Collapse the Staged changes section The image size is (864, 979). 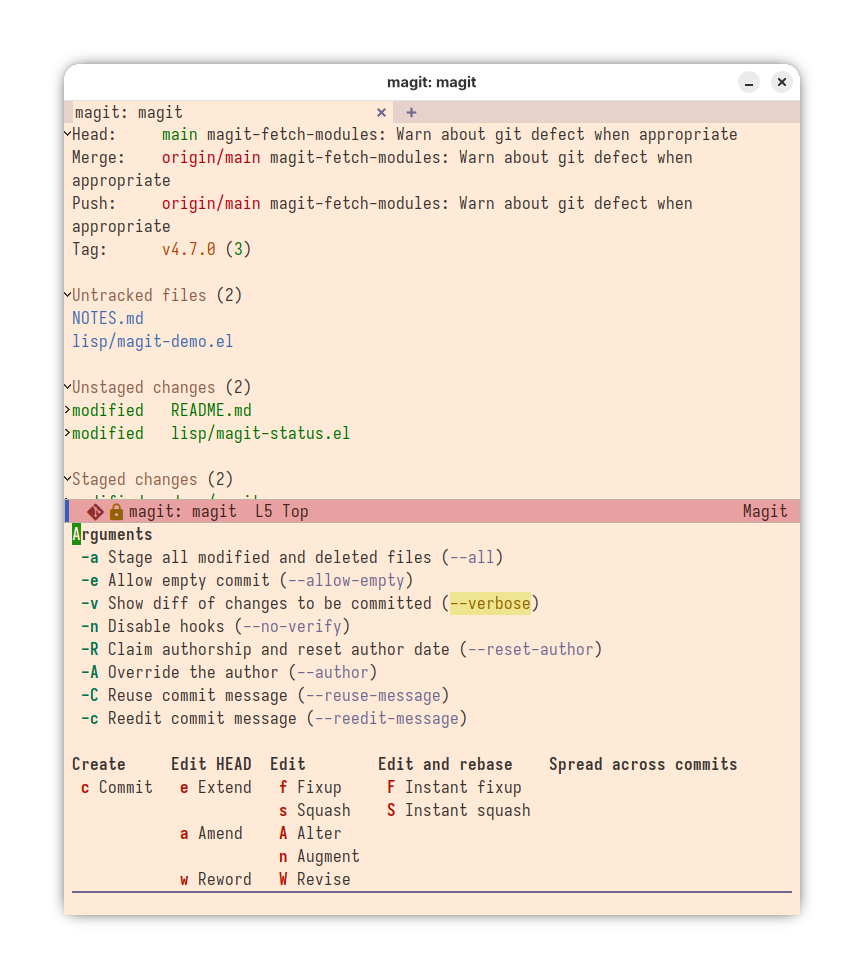(x=67, y=479)
